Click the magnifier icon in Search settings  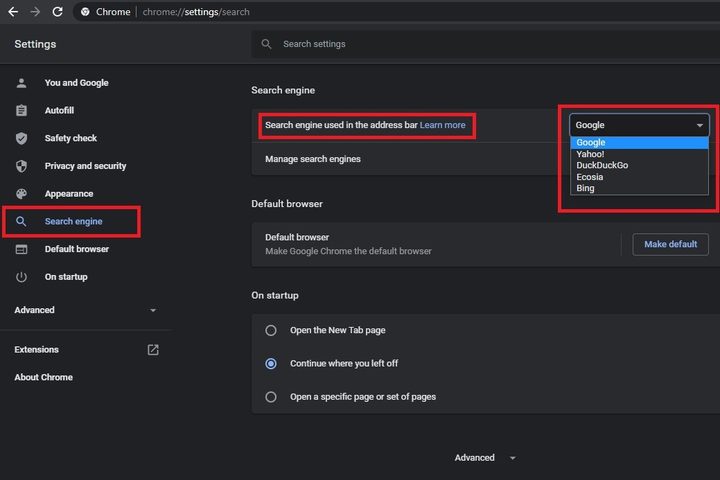click(266, 44)
